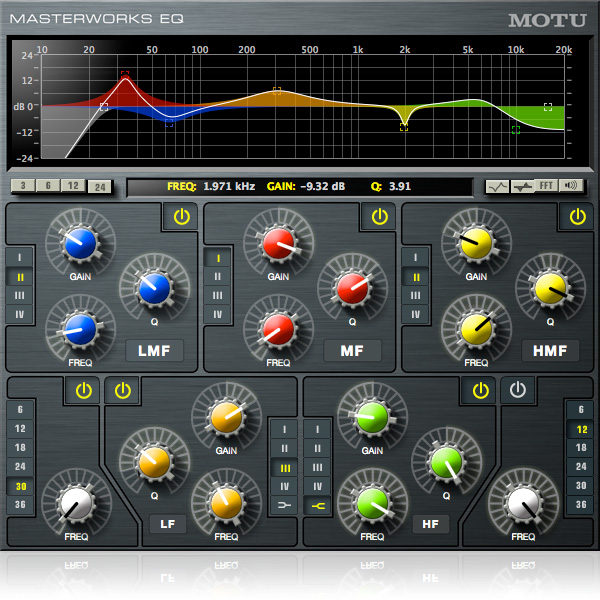Viewport: 600px width, 600px height.
Task: Click the speaker audition icon
Action: click(x=571, y=186)
